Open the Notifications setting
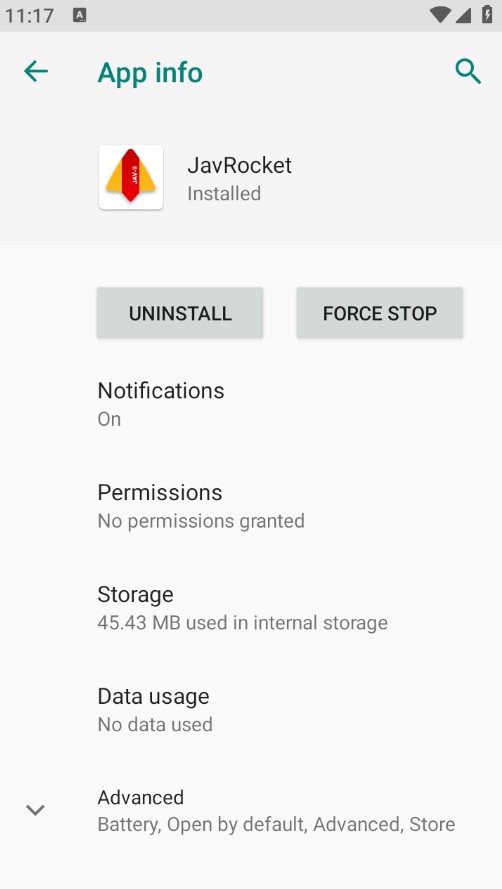This screenshot has height=889, width=502. coord(251,404)
